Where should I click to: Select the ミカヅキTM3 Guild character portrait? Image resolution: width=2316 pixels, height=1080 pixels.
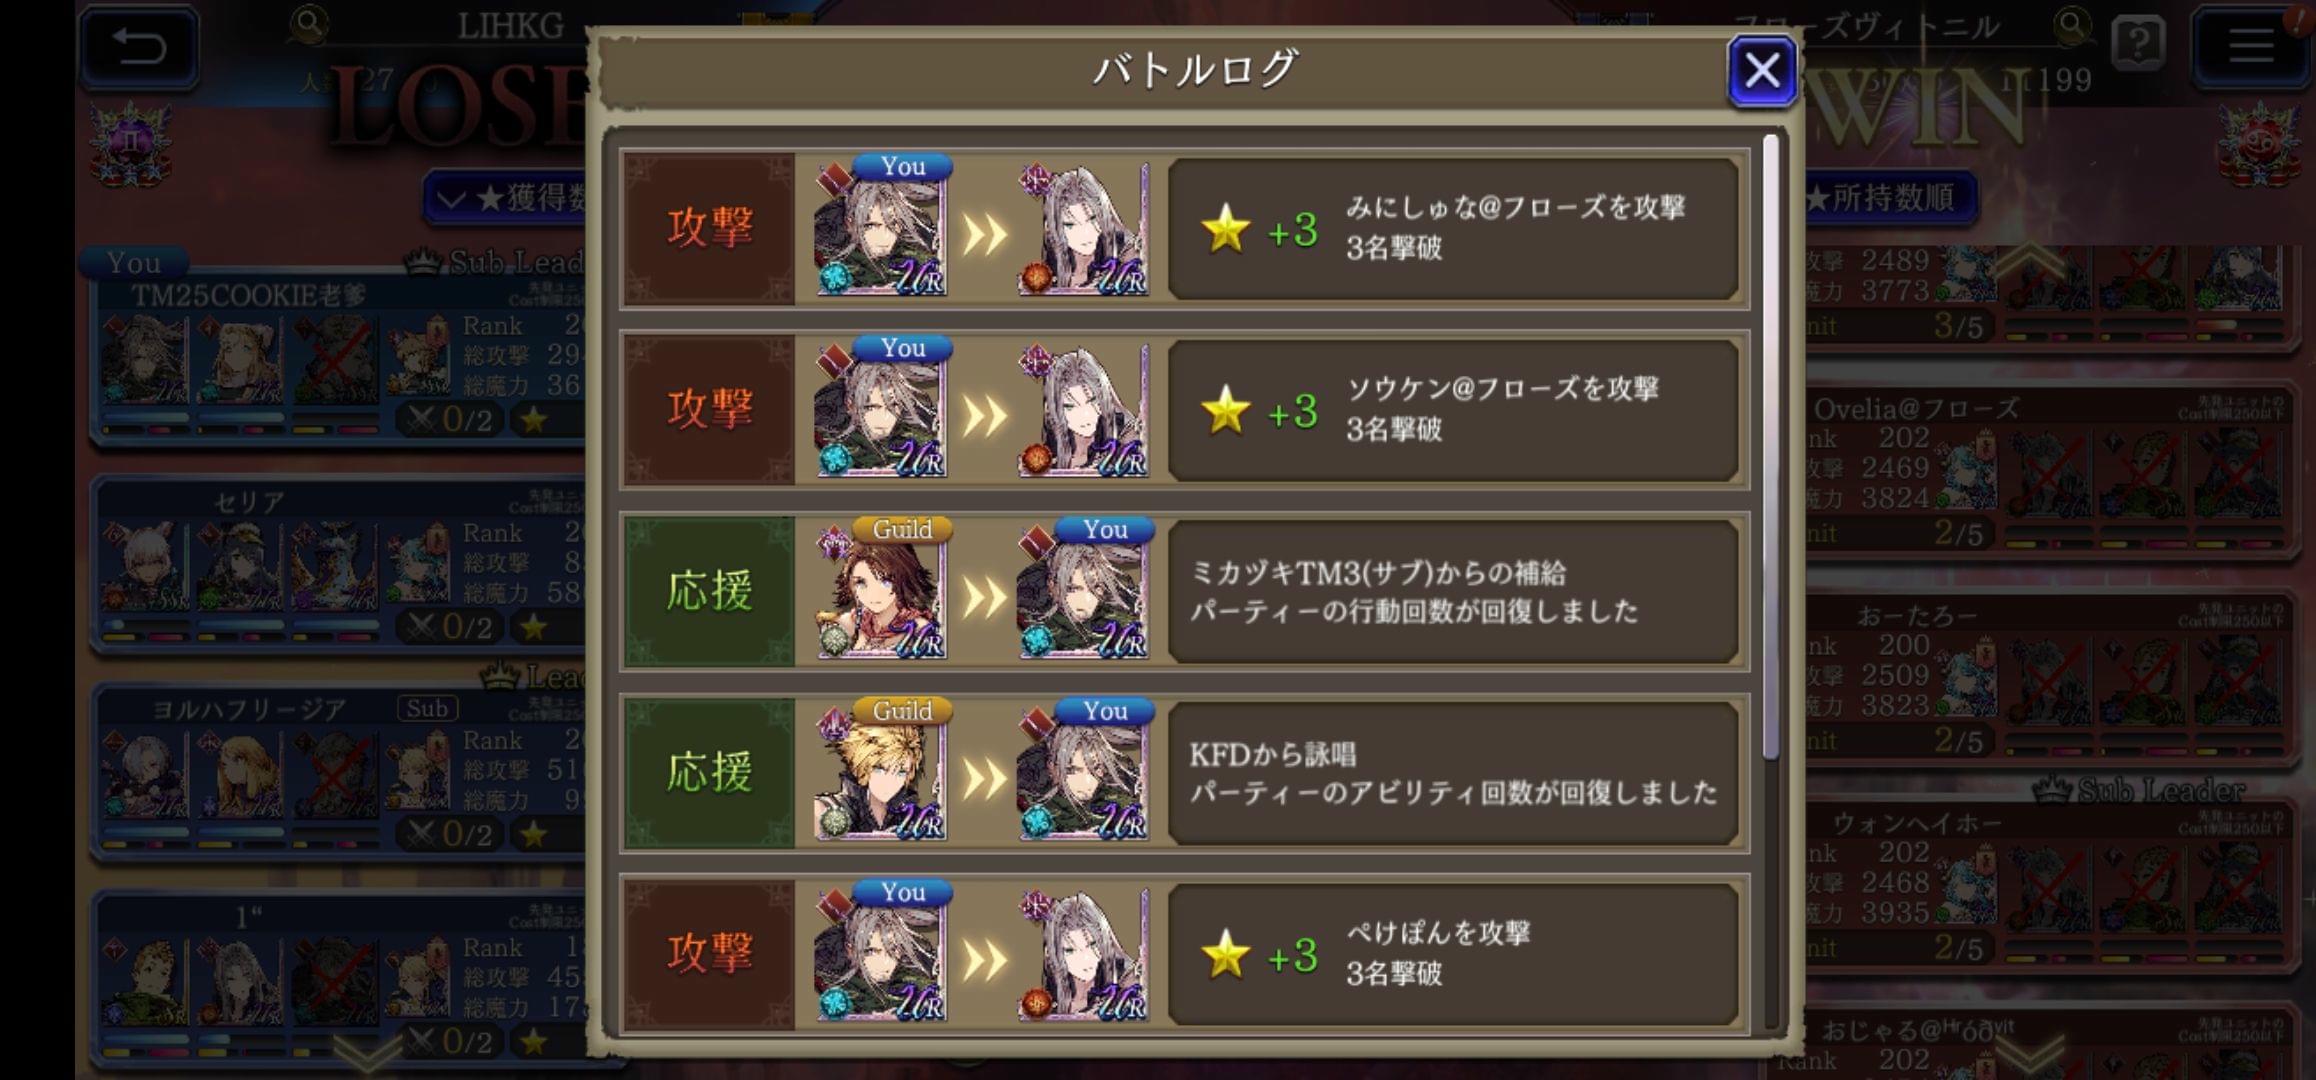point(880,593)
